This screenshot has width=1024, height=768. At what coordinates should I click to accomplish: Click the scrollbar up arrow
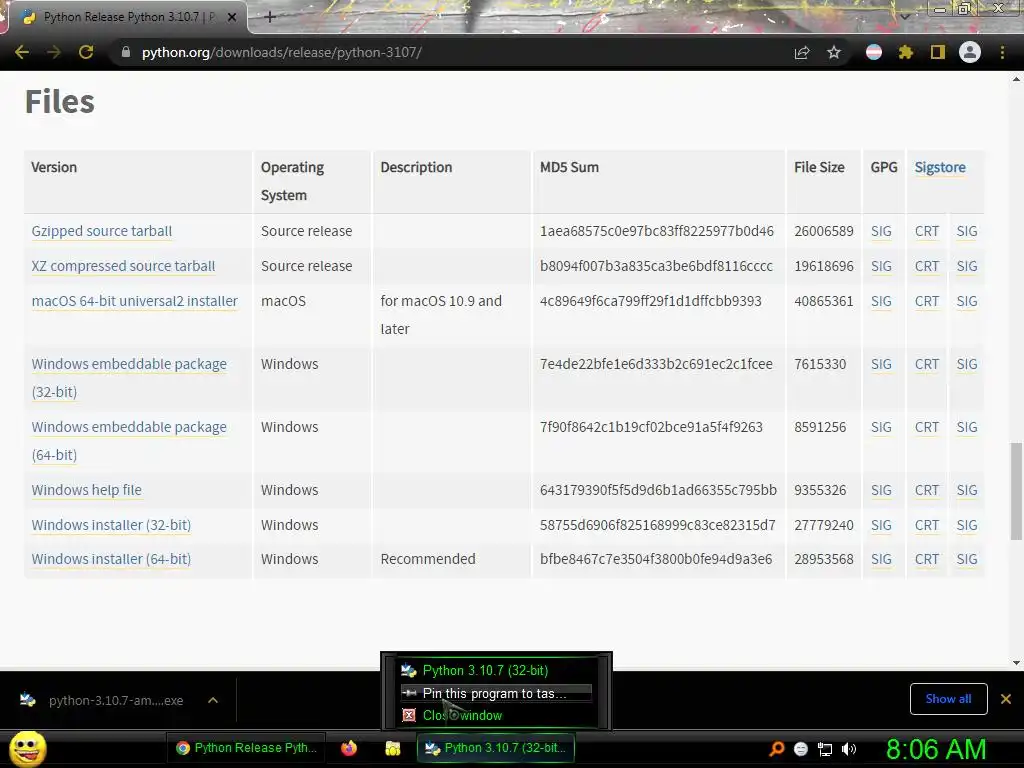(1016, 79)
